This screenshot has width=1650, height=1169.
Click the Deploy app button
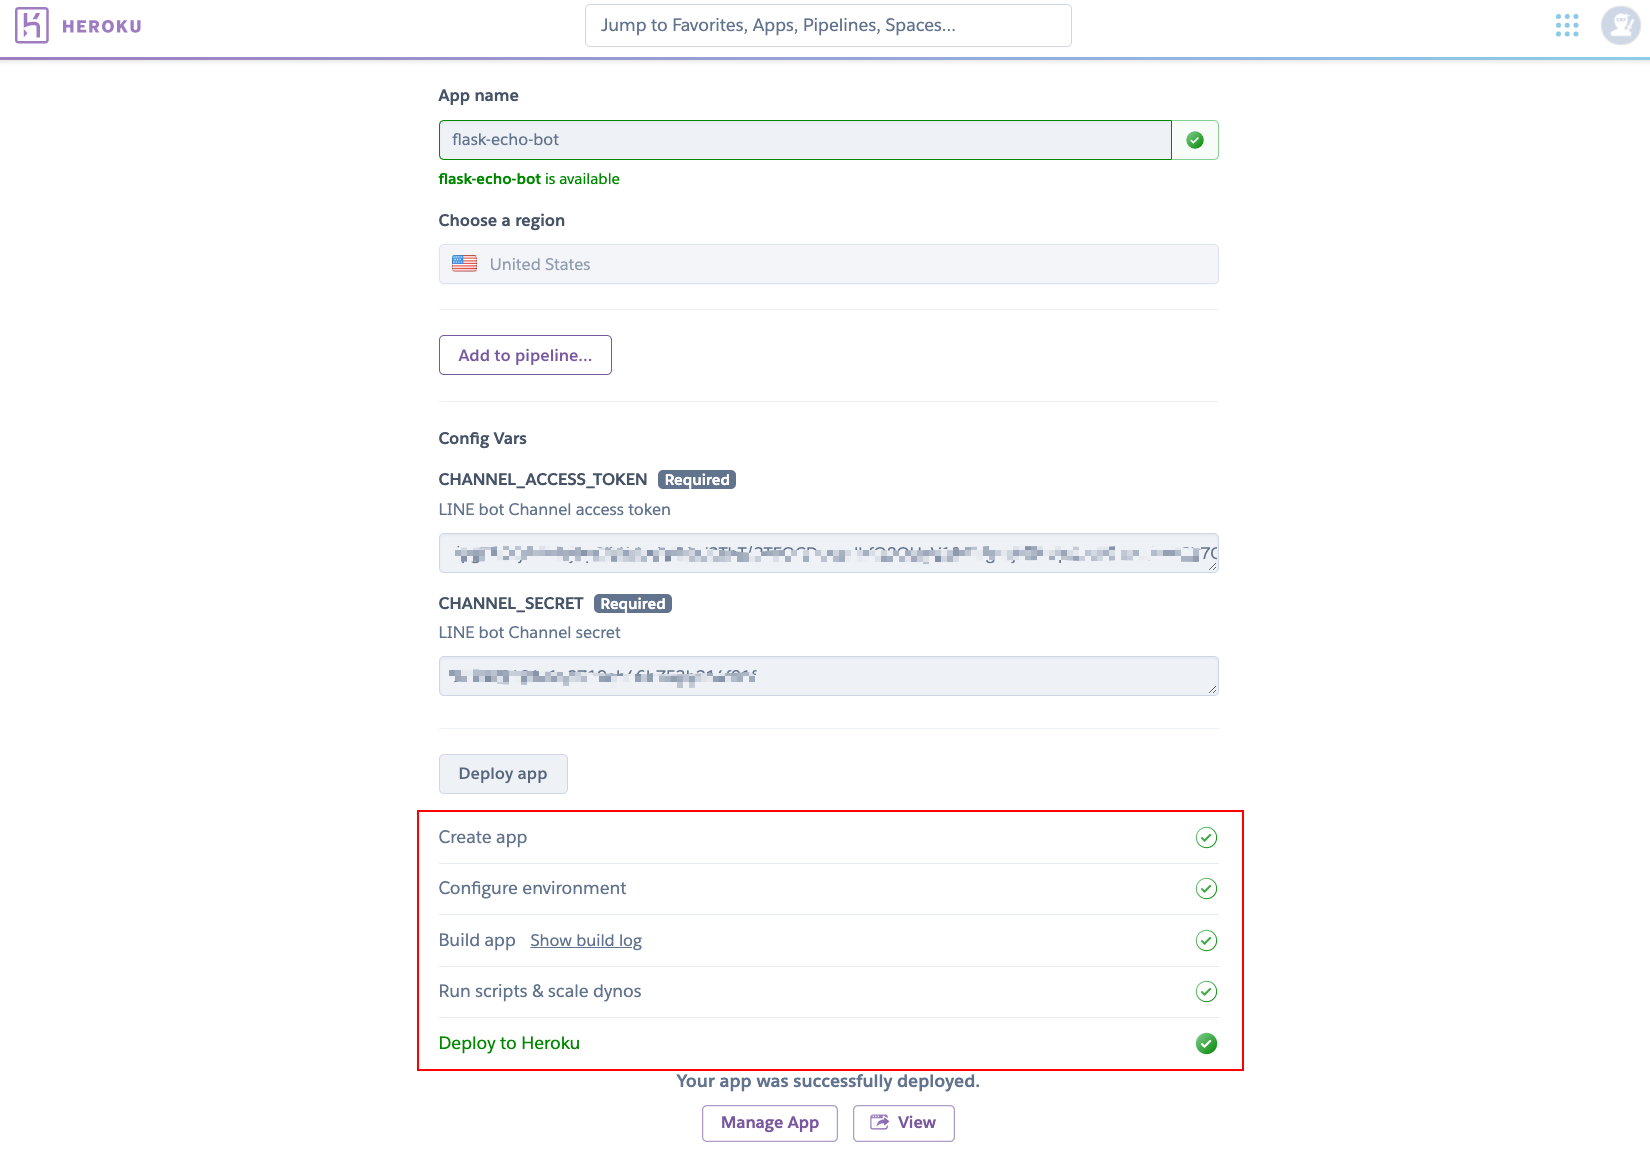(x=503, y=774)
